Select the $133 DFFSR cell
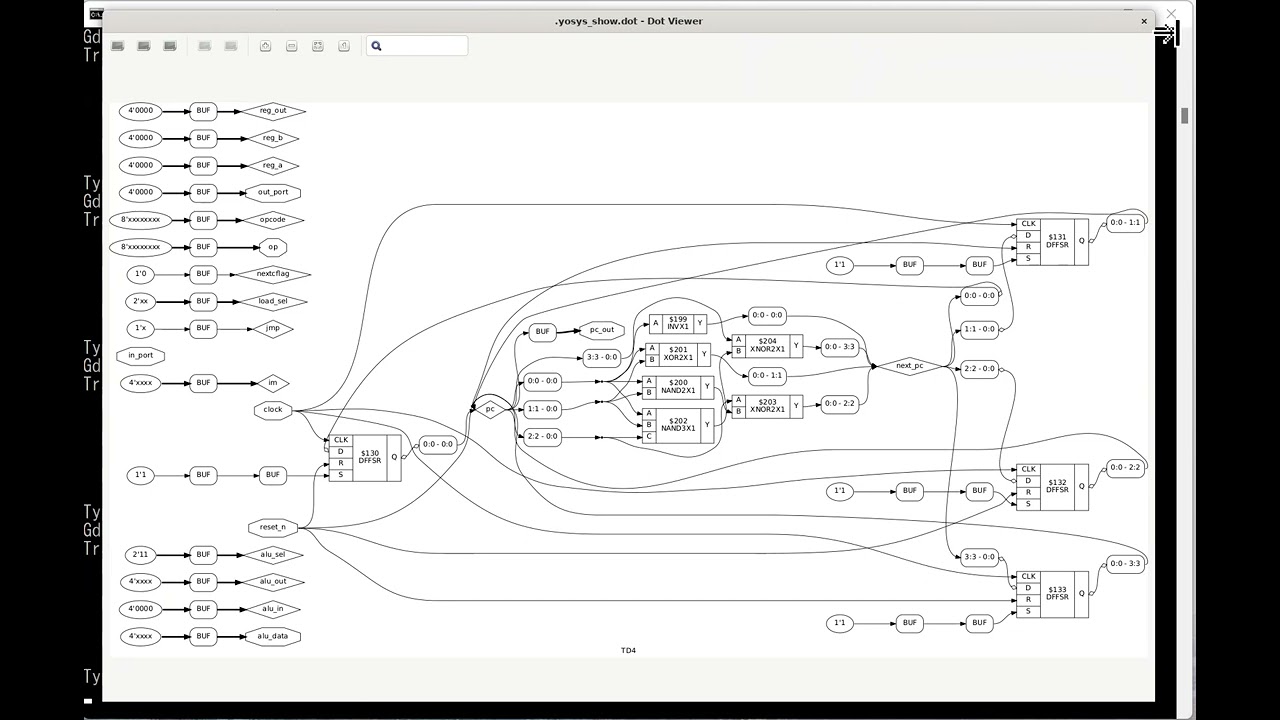 (x=1052, y=594)
